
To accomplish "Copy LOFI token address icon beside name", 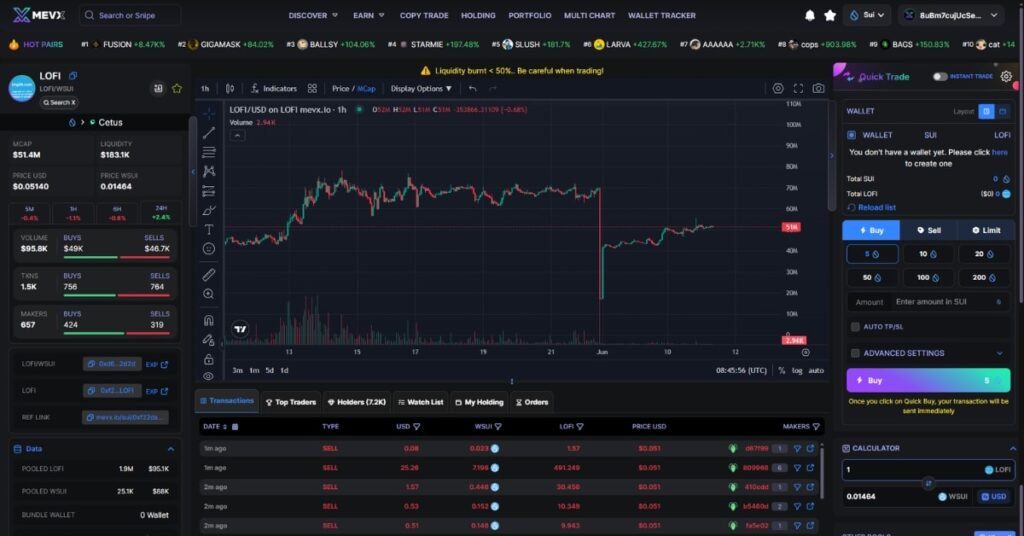I will coord(72,76).
